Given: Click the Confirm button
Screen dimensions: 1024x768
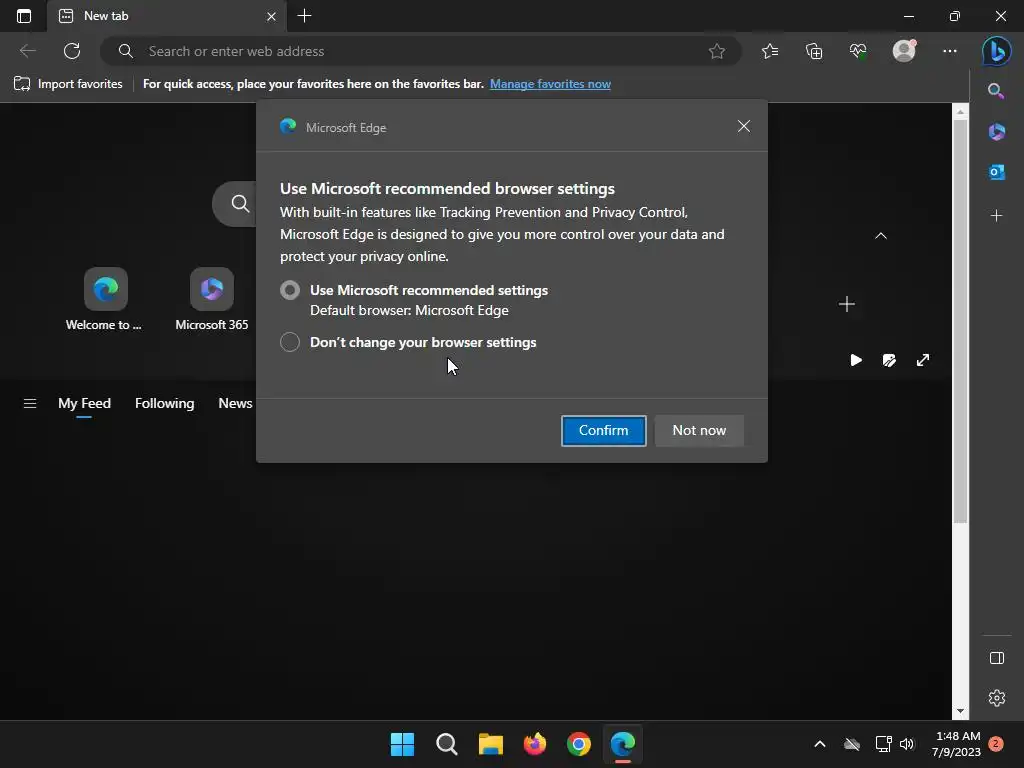Looking at the screenshot, I should [603, 430].
